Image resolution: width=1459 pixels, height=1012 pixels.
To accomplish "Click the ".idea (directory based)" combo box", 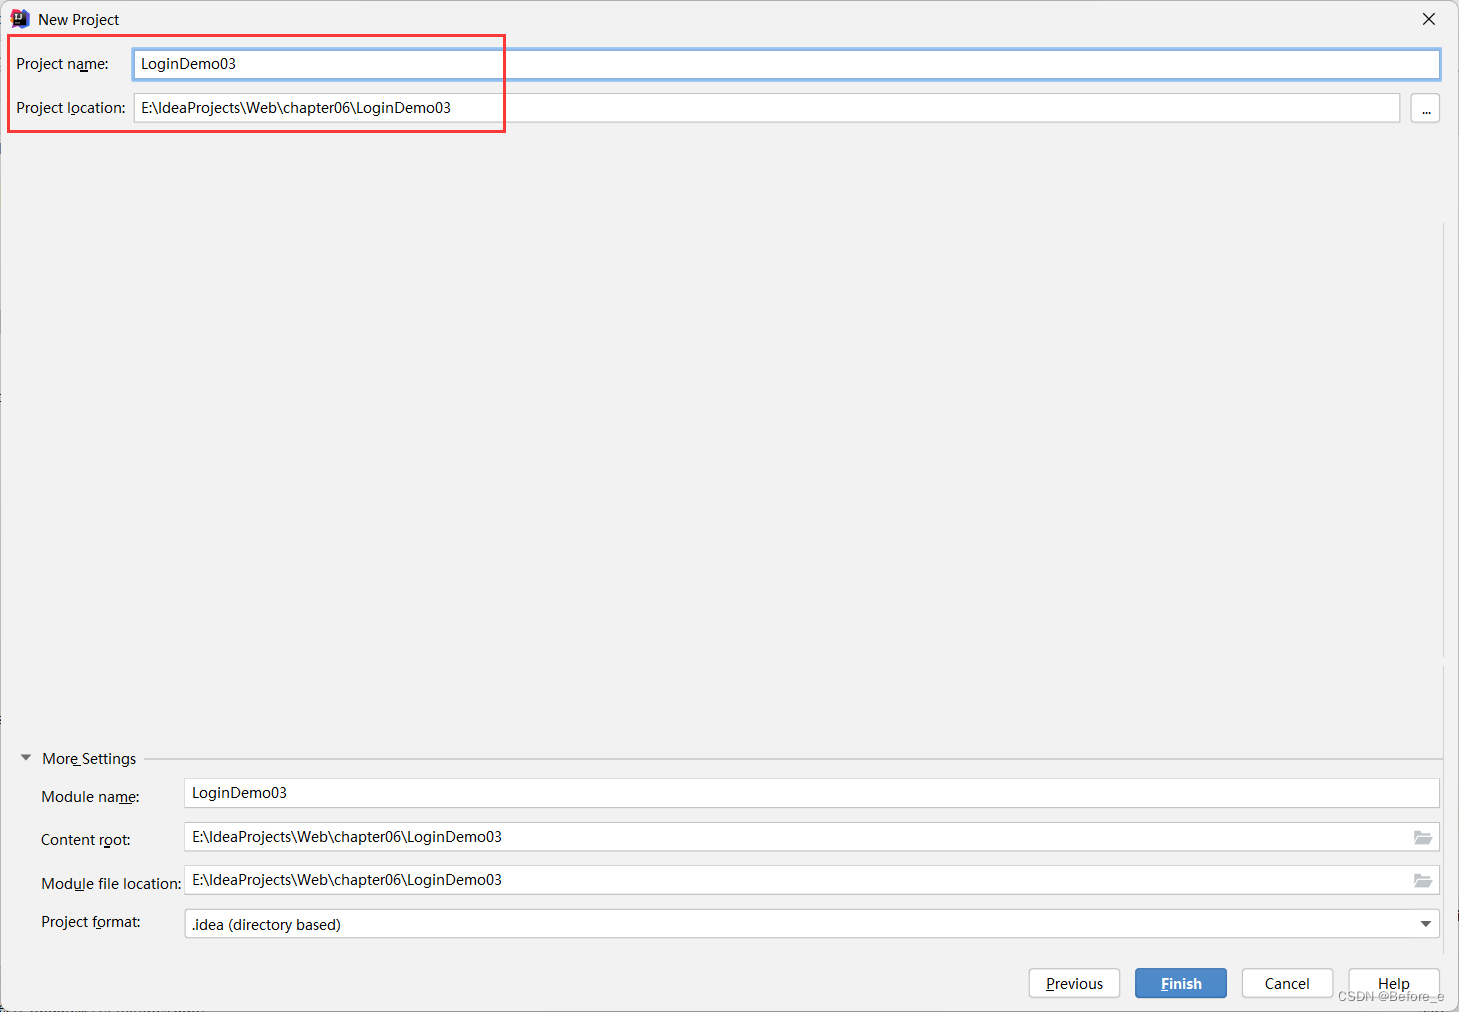I will pyautogui.click(x=700, y=923).
